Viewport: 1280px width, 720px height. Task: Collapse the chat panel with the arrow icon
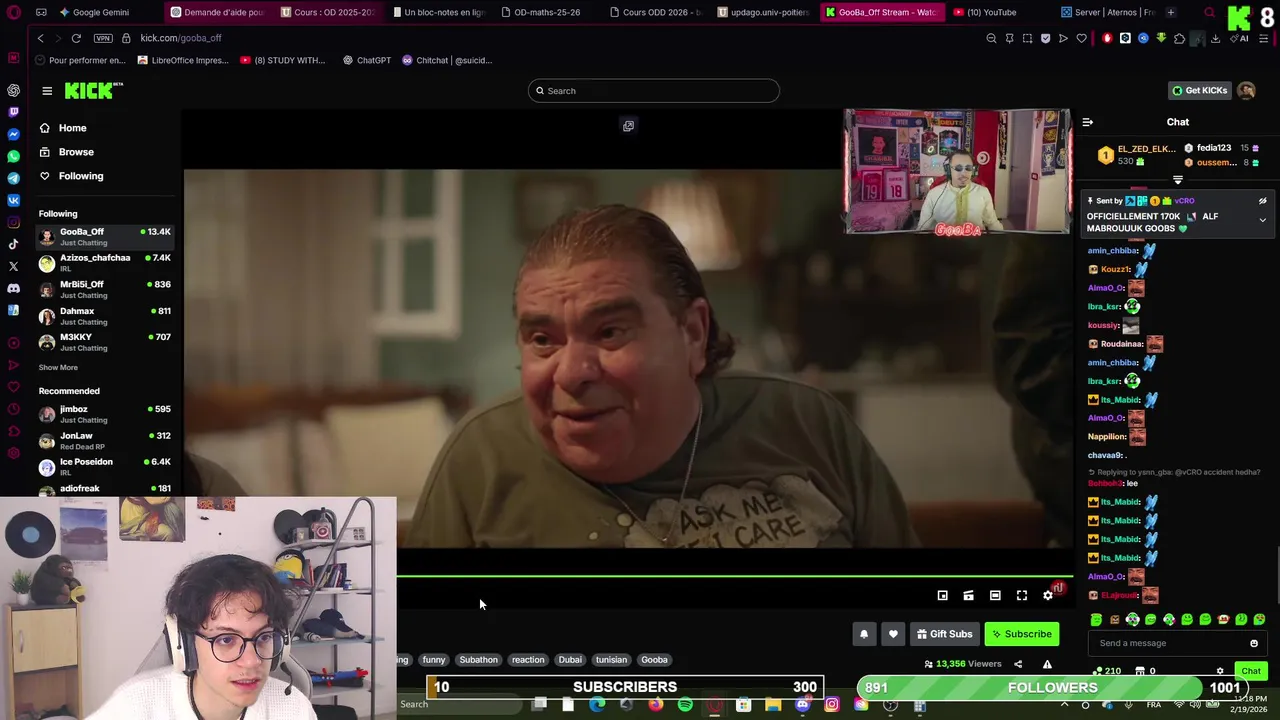point(1087,122)
